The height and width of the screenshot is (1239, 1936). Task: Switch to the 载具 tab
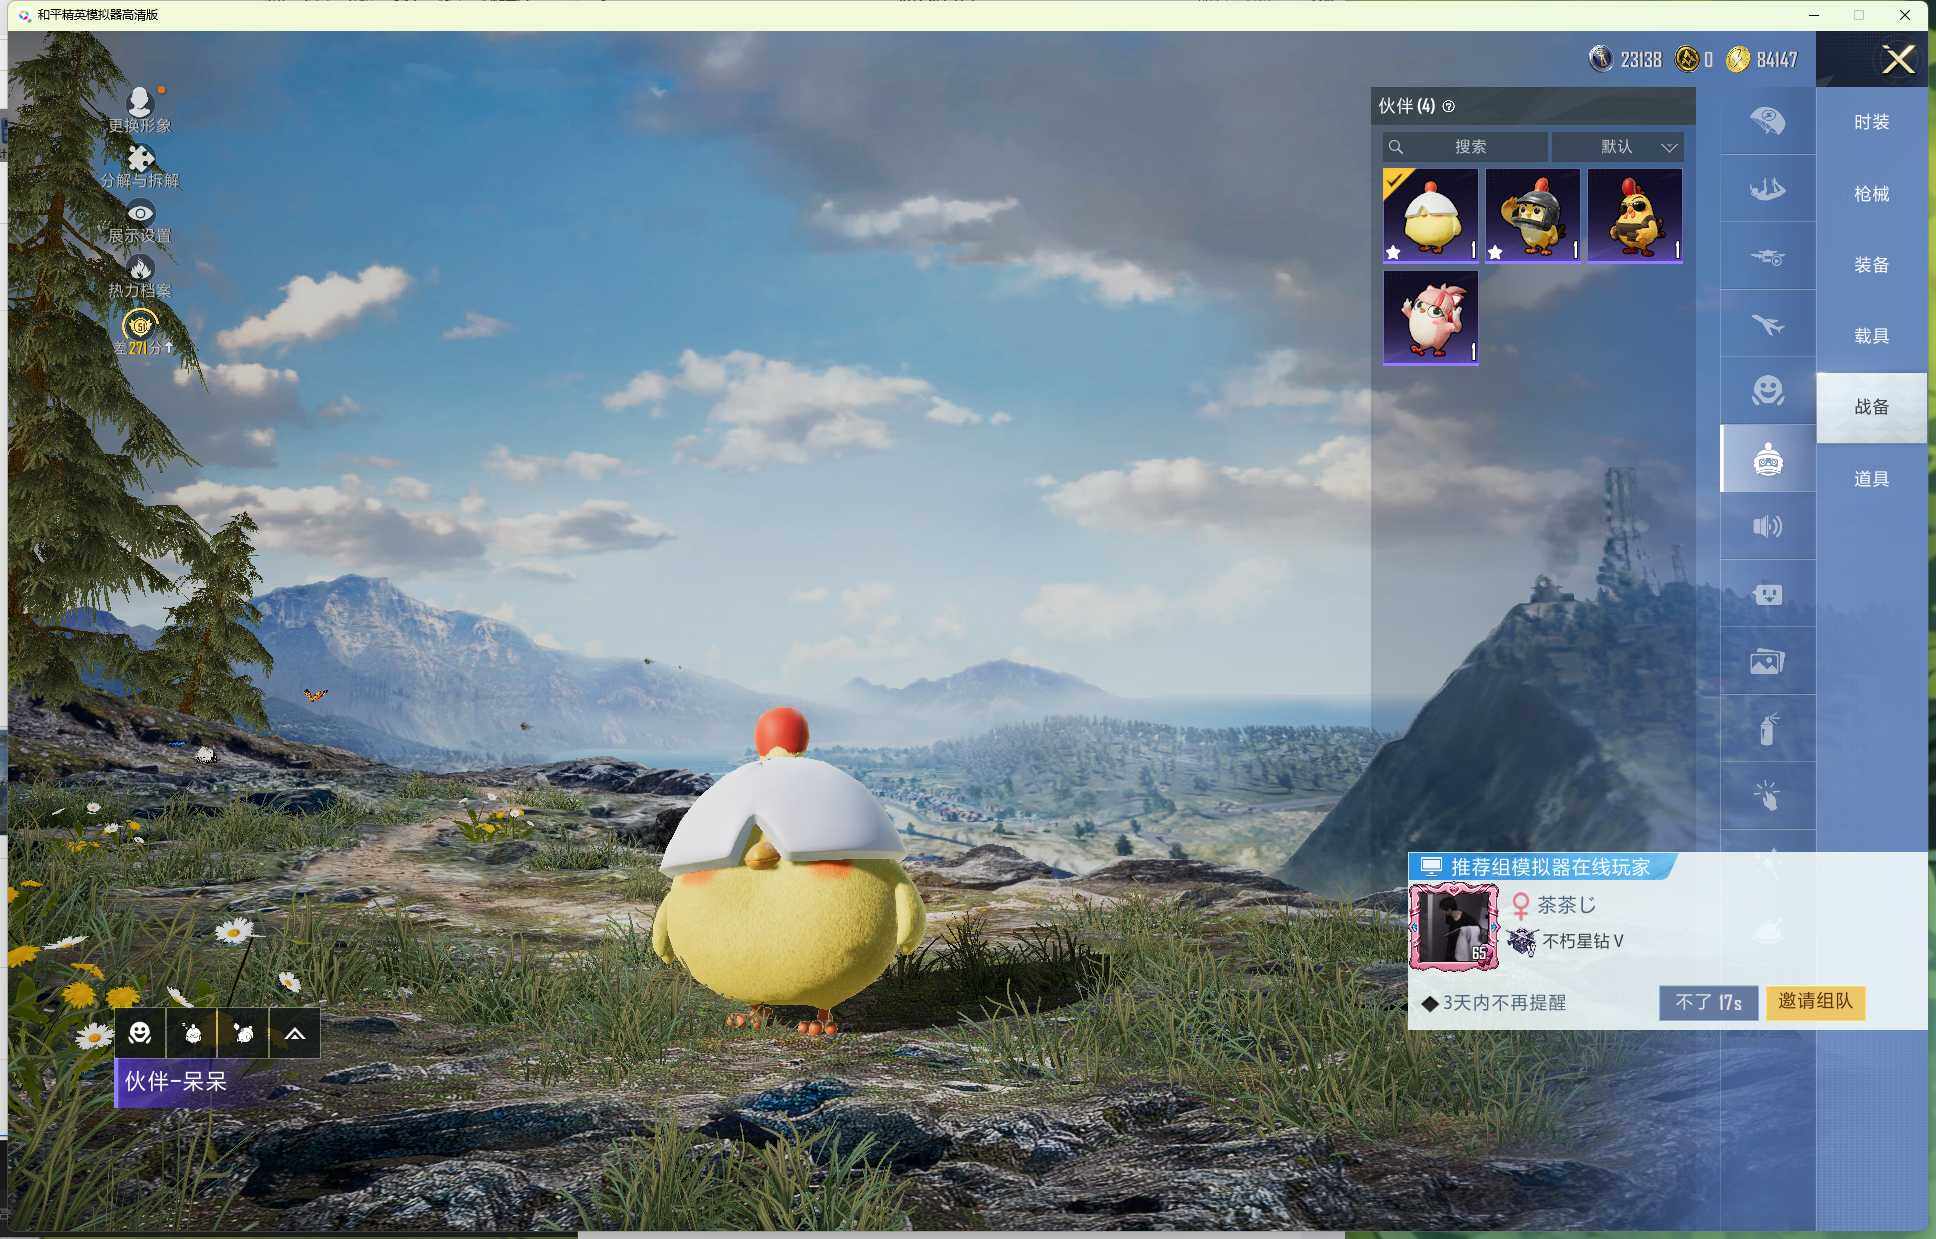point(1870,336)
